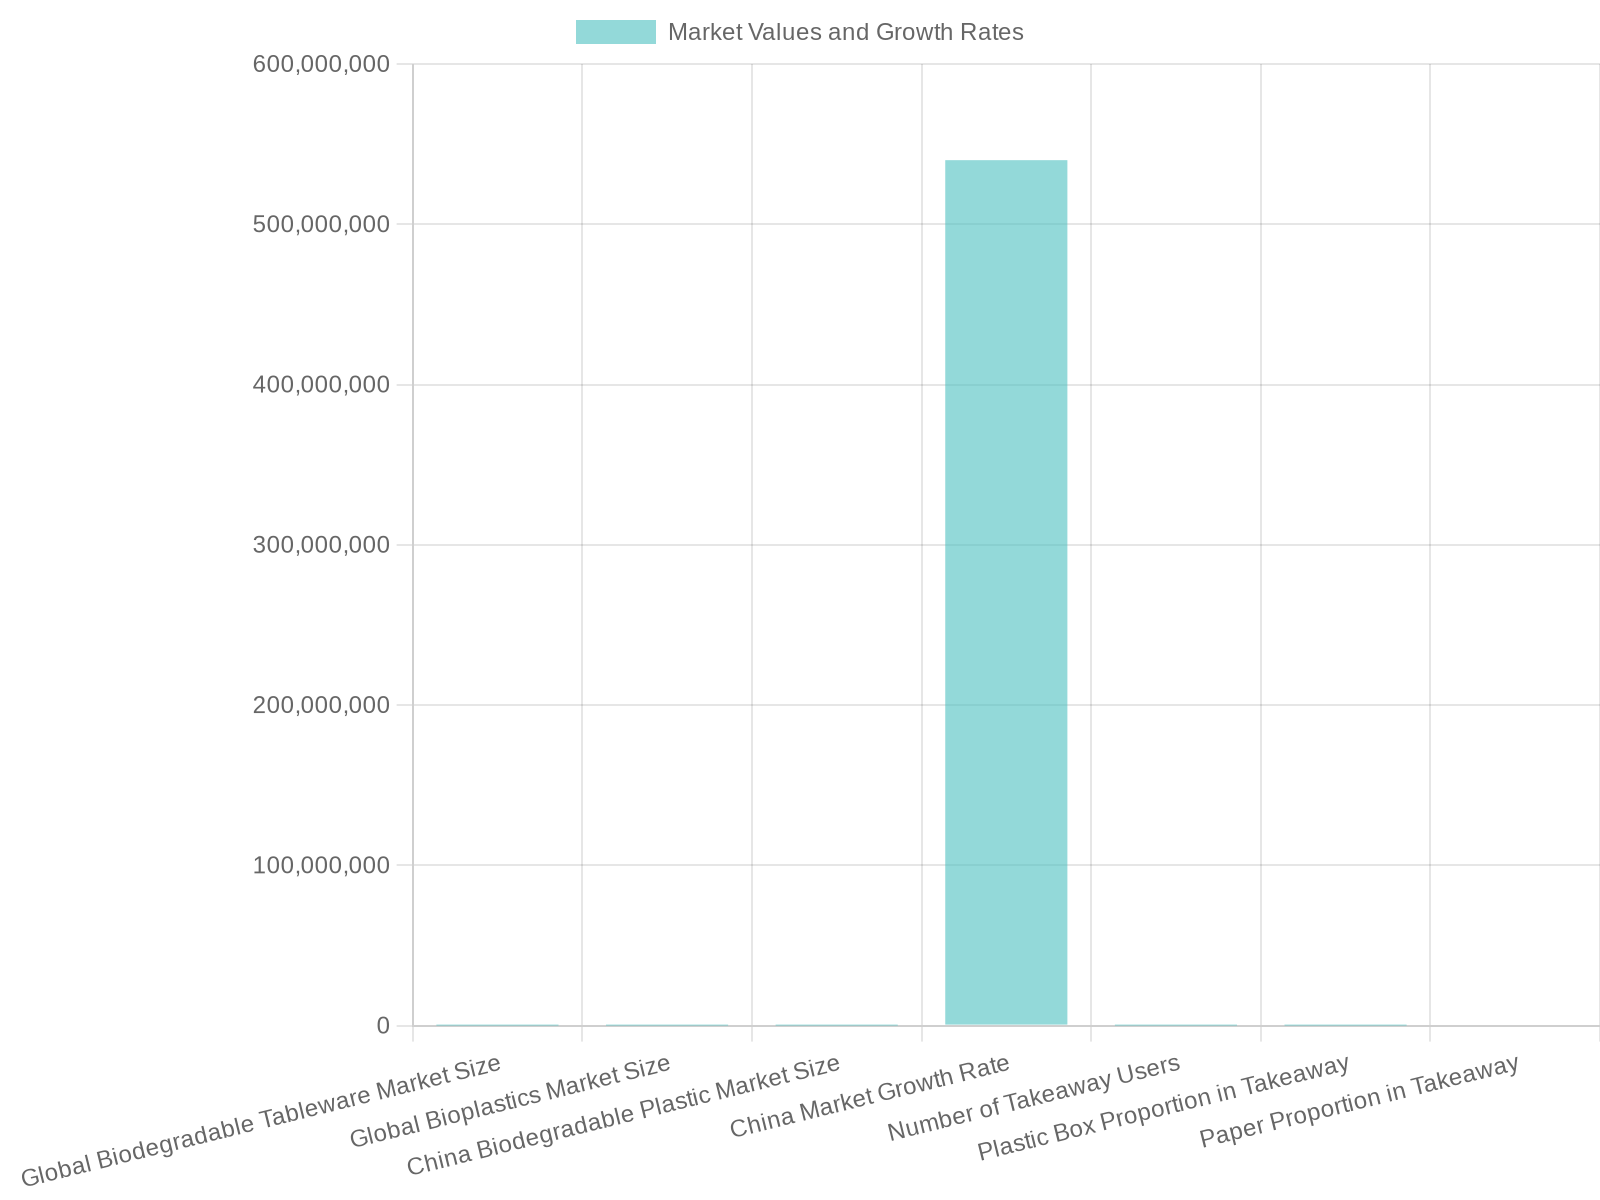The height and width of the screenshot is (1200, 1600).
Task: Click the China Biodegradable Plastic Market Size label
Action: (623, 1115)
